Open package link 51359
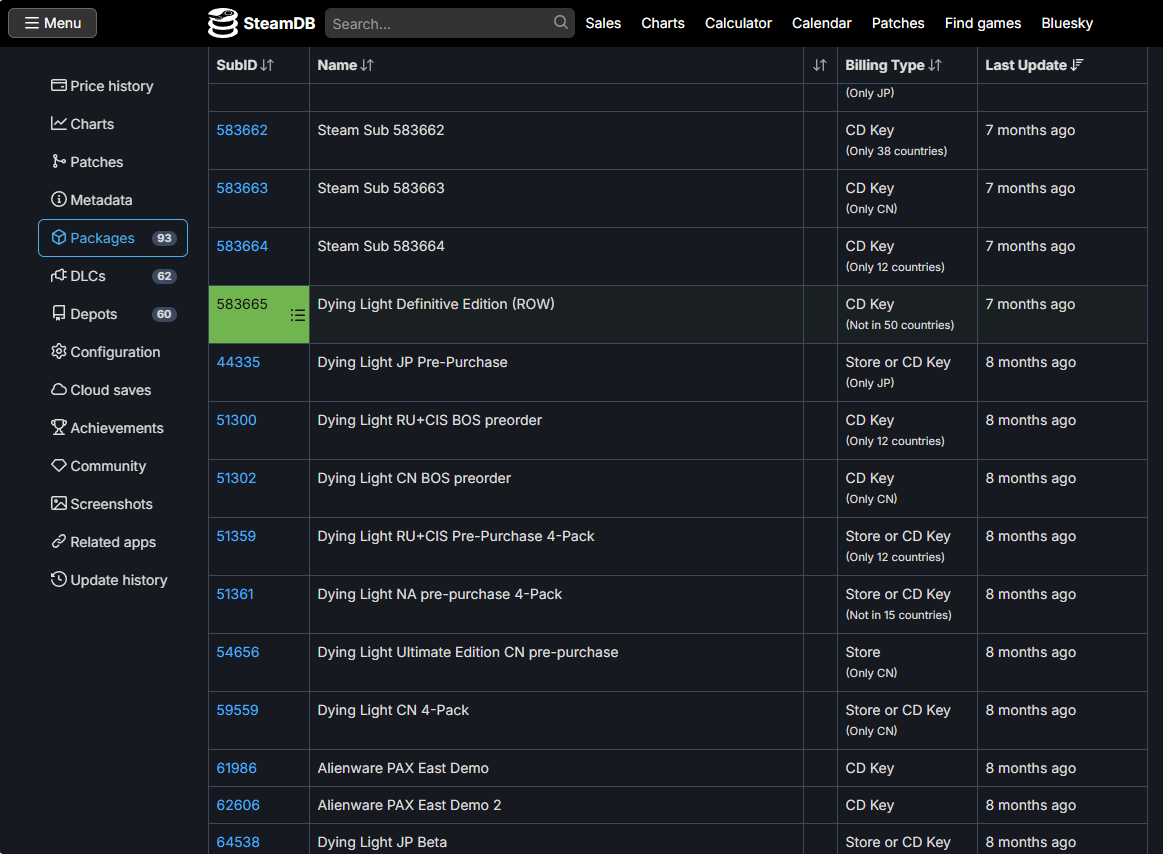This screenshot has height=854, width=1163. [236, 536]
